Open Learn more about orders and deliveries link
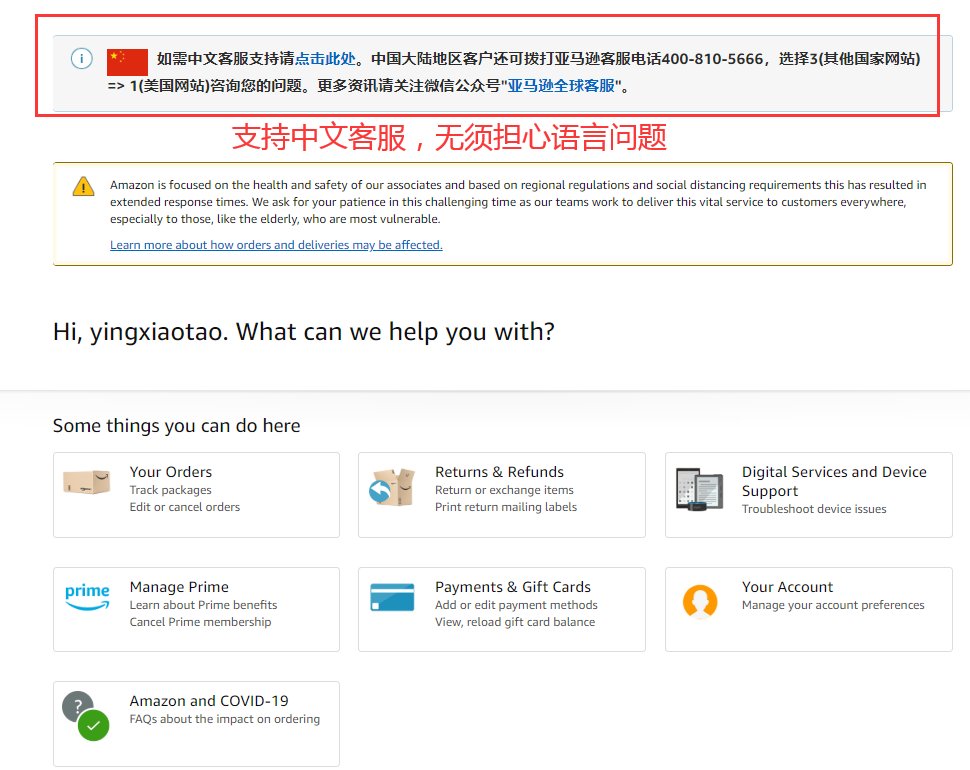970x770 pixels. (x=276, y=245)
